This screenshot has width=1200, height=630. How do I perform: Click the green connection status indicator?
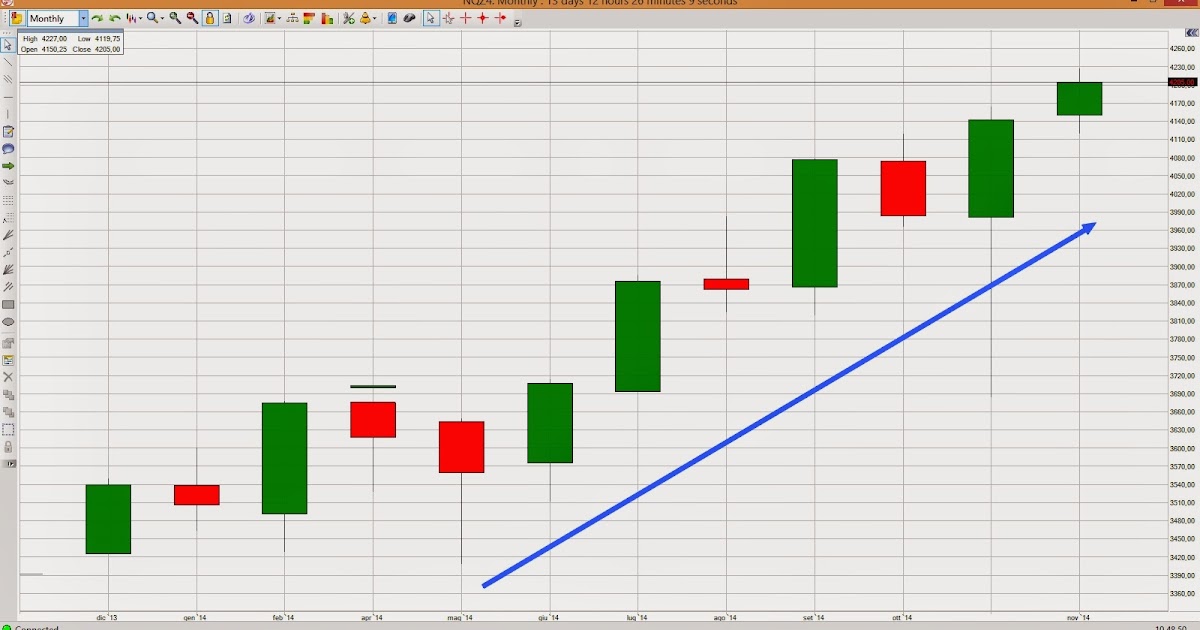point(6,627)
